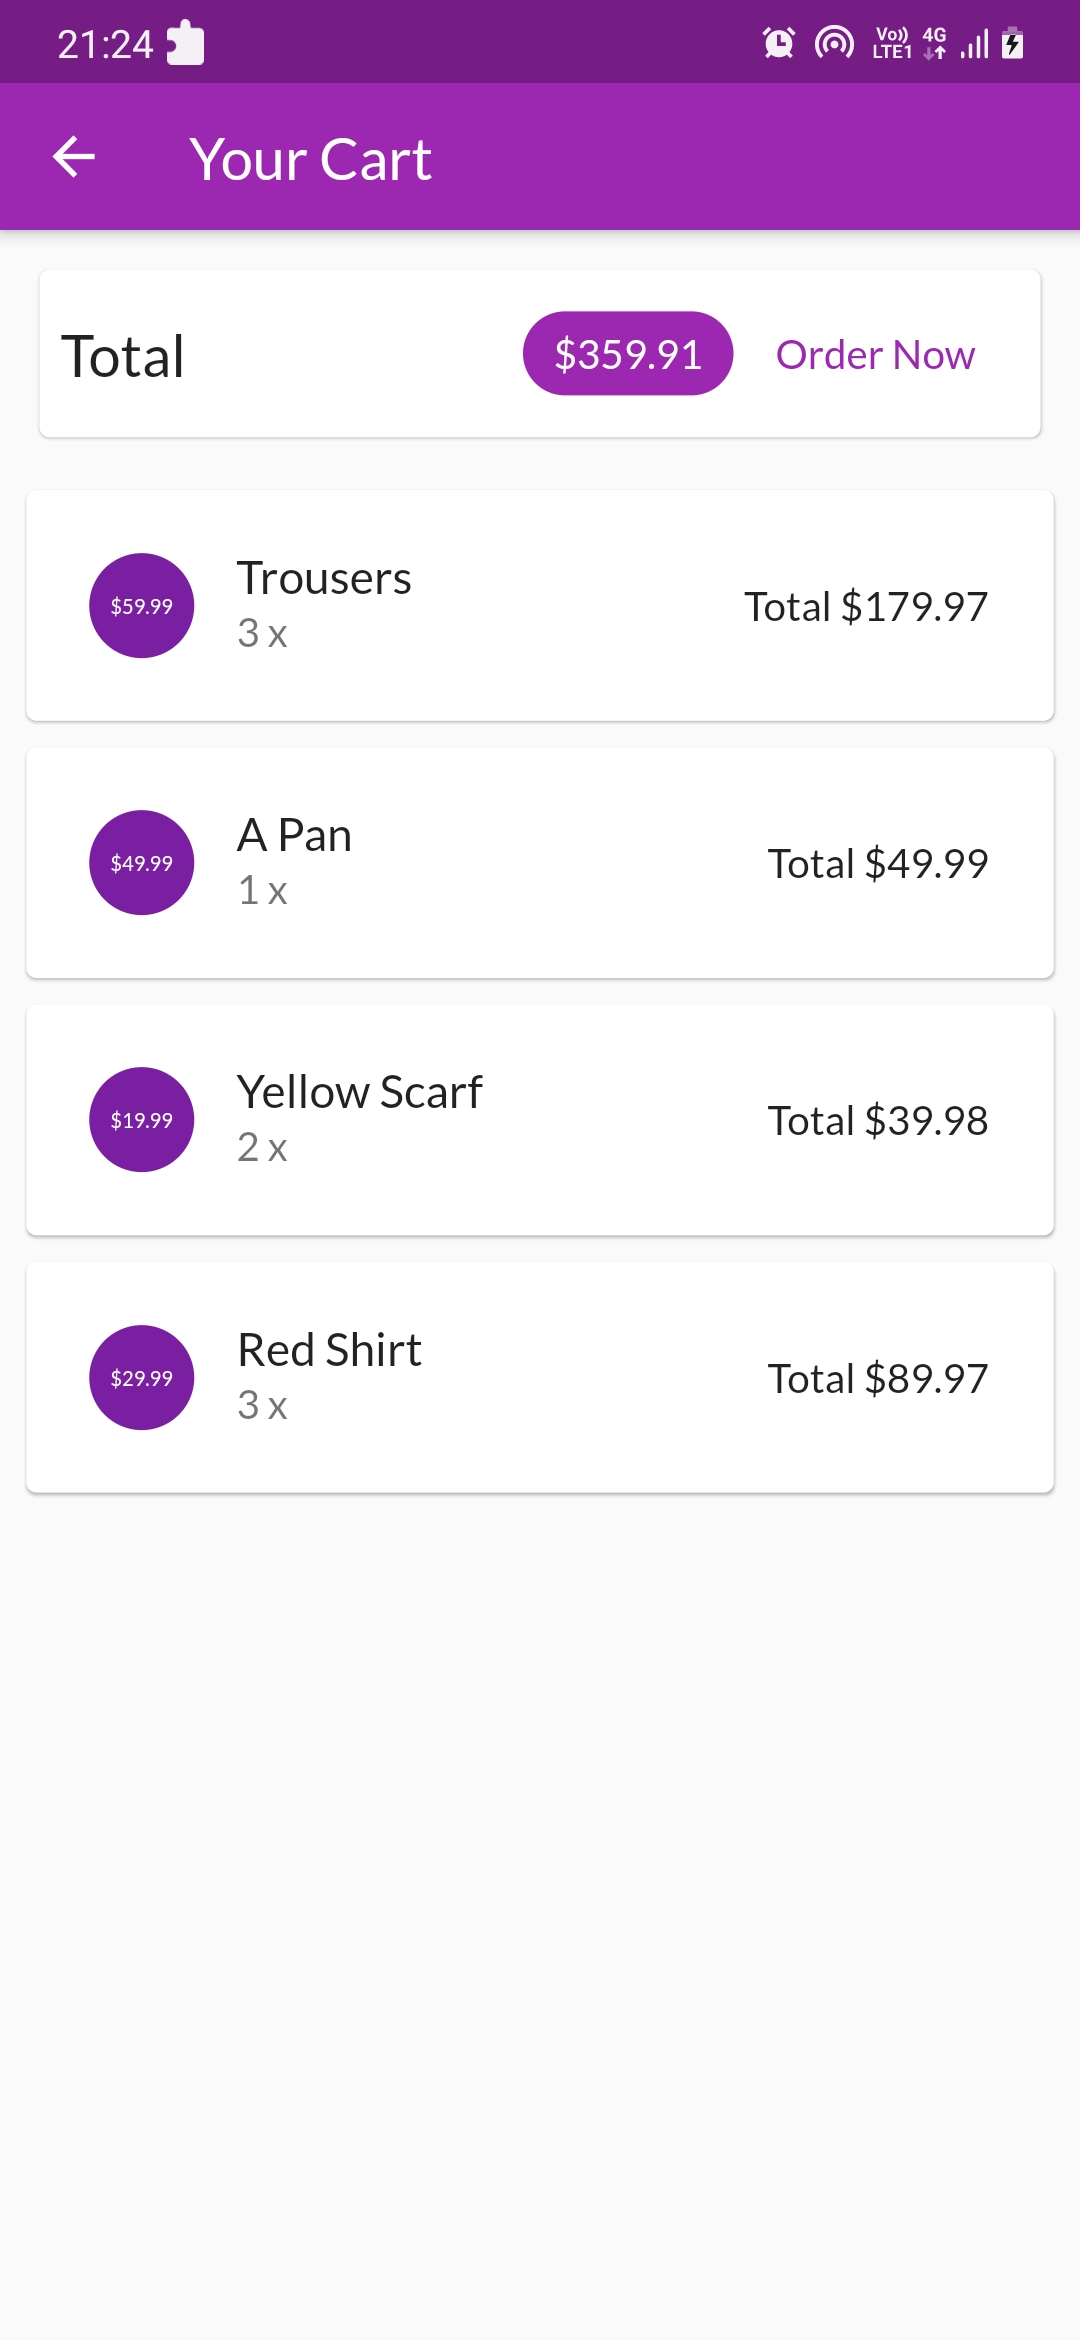The height and width of the screenshot is (2340, 1080).
Task: Tap the Total $179.97 line amount
Action: 866,607
